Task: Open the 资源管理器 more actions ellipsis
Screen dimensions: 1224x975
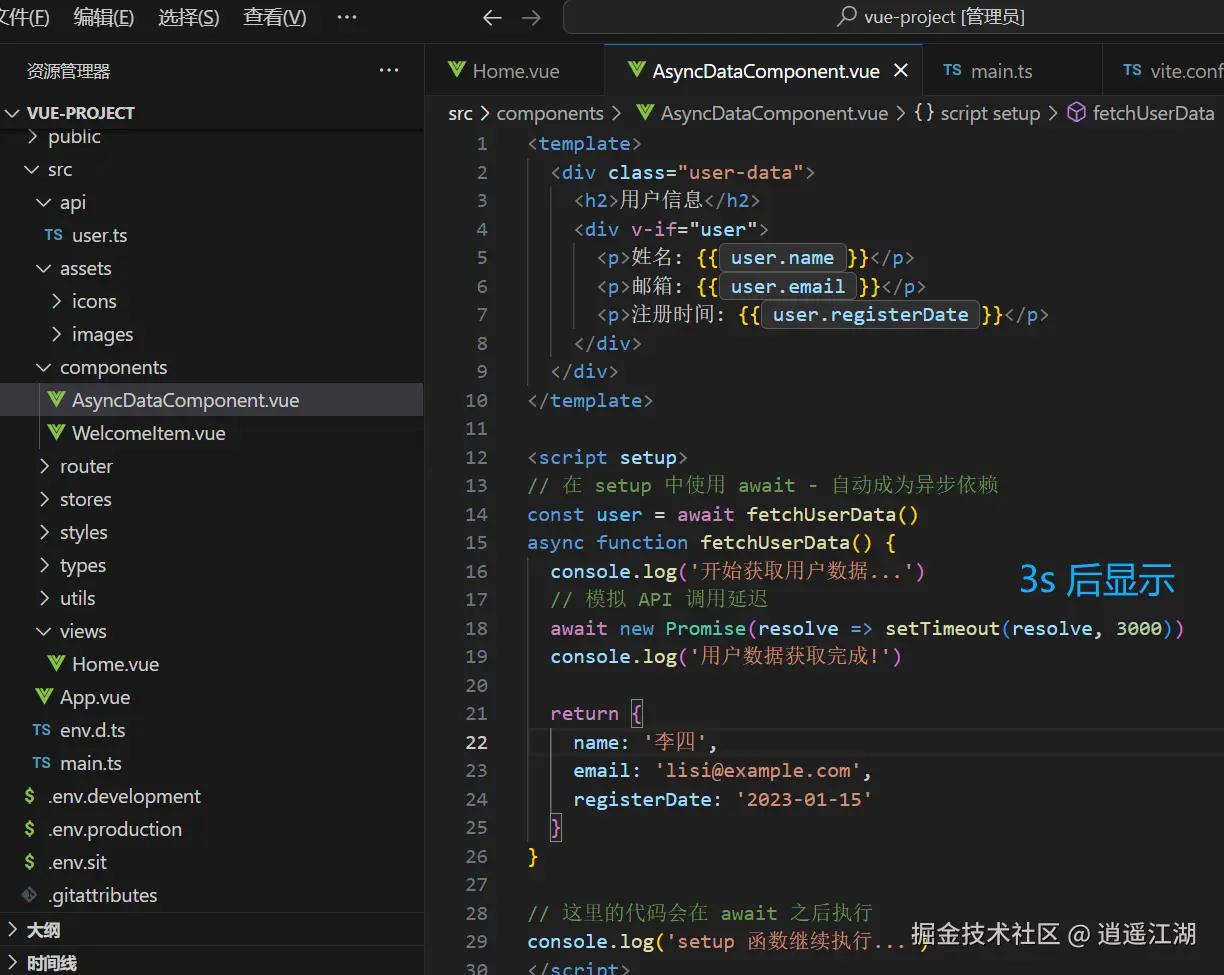Action: (x=389, y=71)
